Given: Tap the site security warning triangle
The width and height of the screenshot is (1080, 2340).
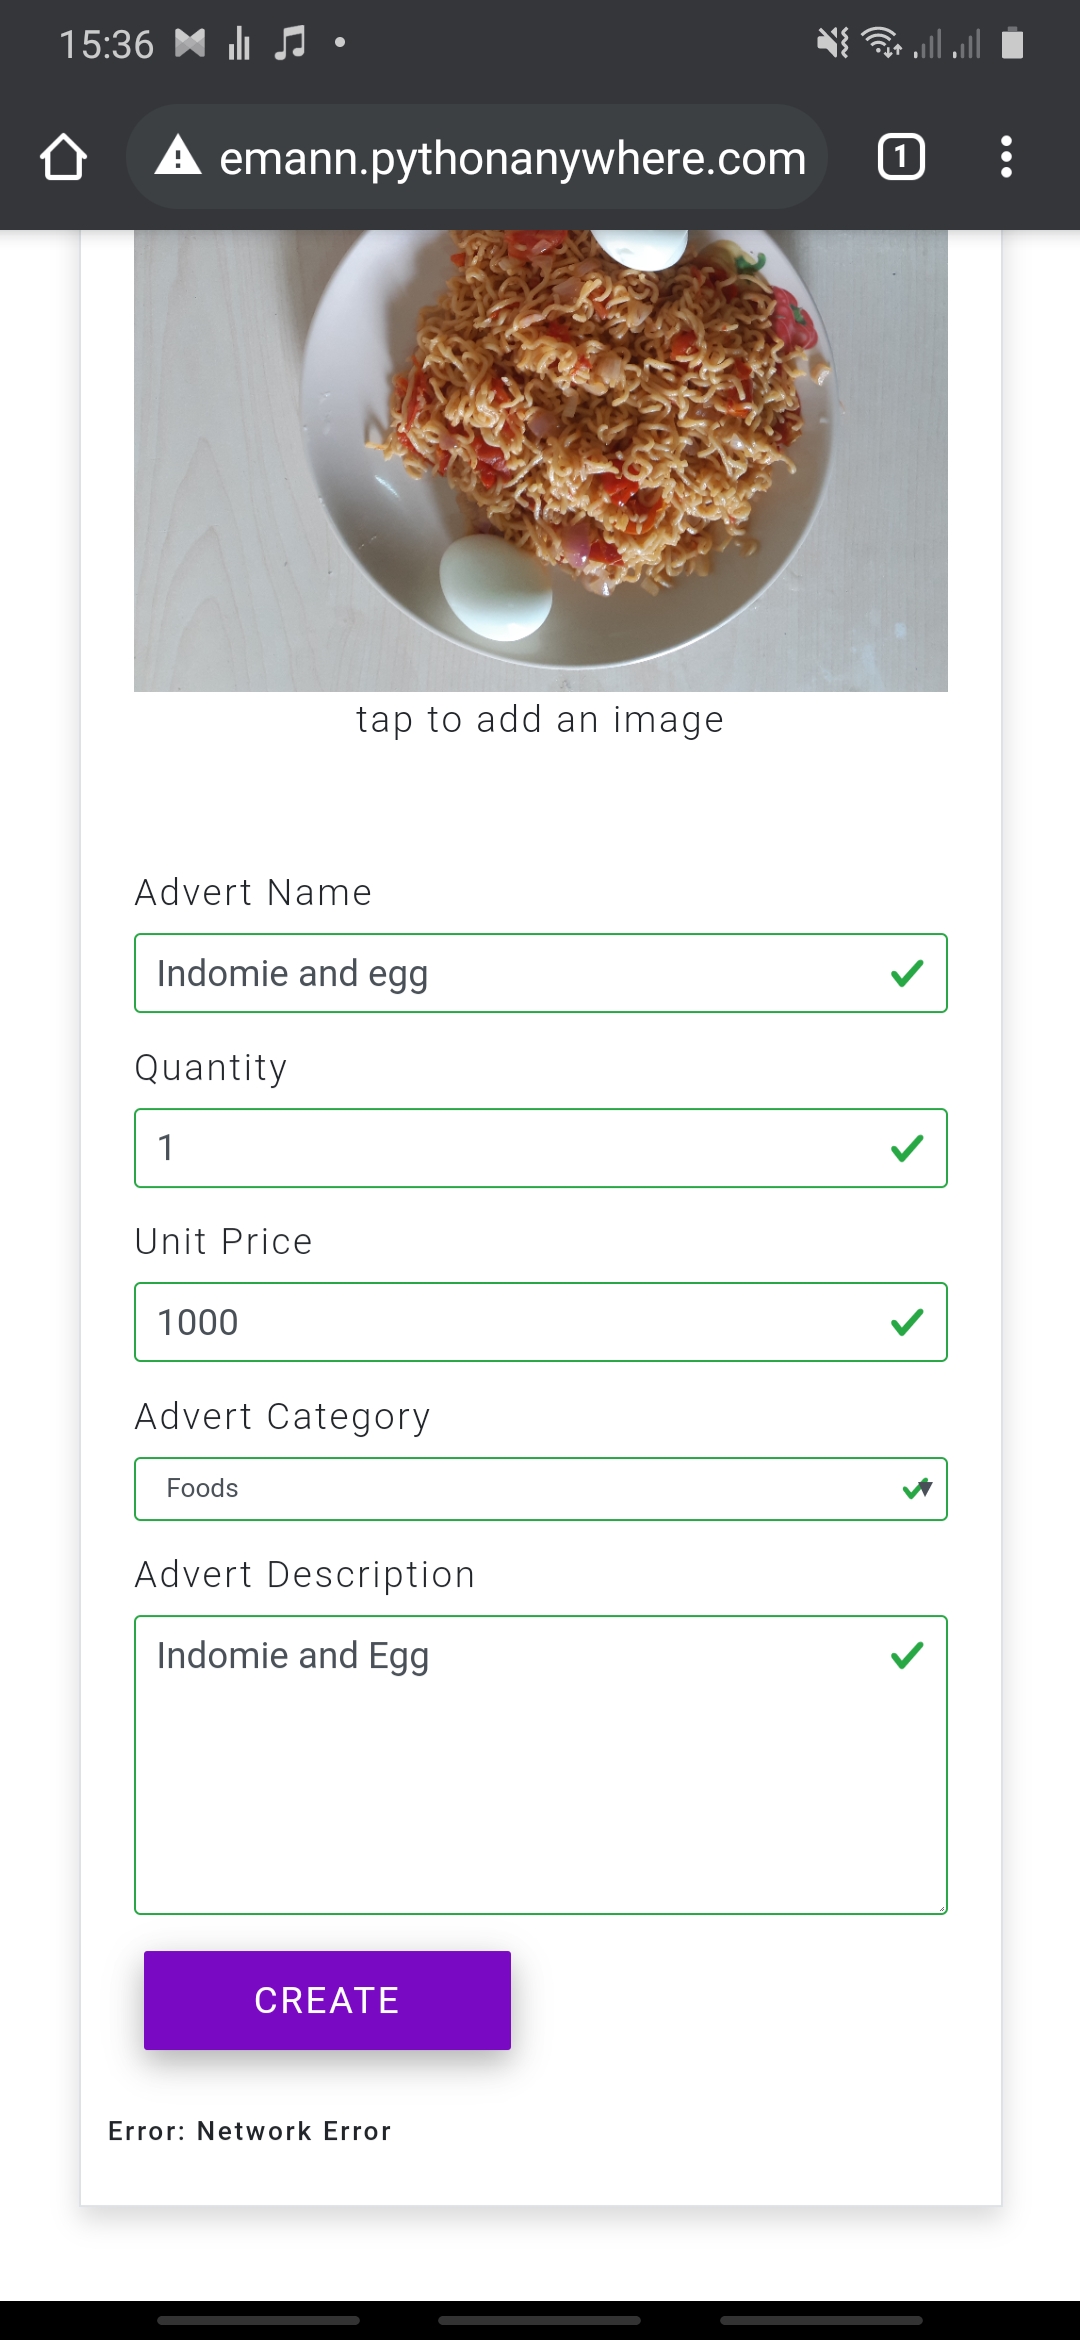Looking at the screenshot, I should [x=178, y=157].
